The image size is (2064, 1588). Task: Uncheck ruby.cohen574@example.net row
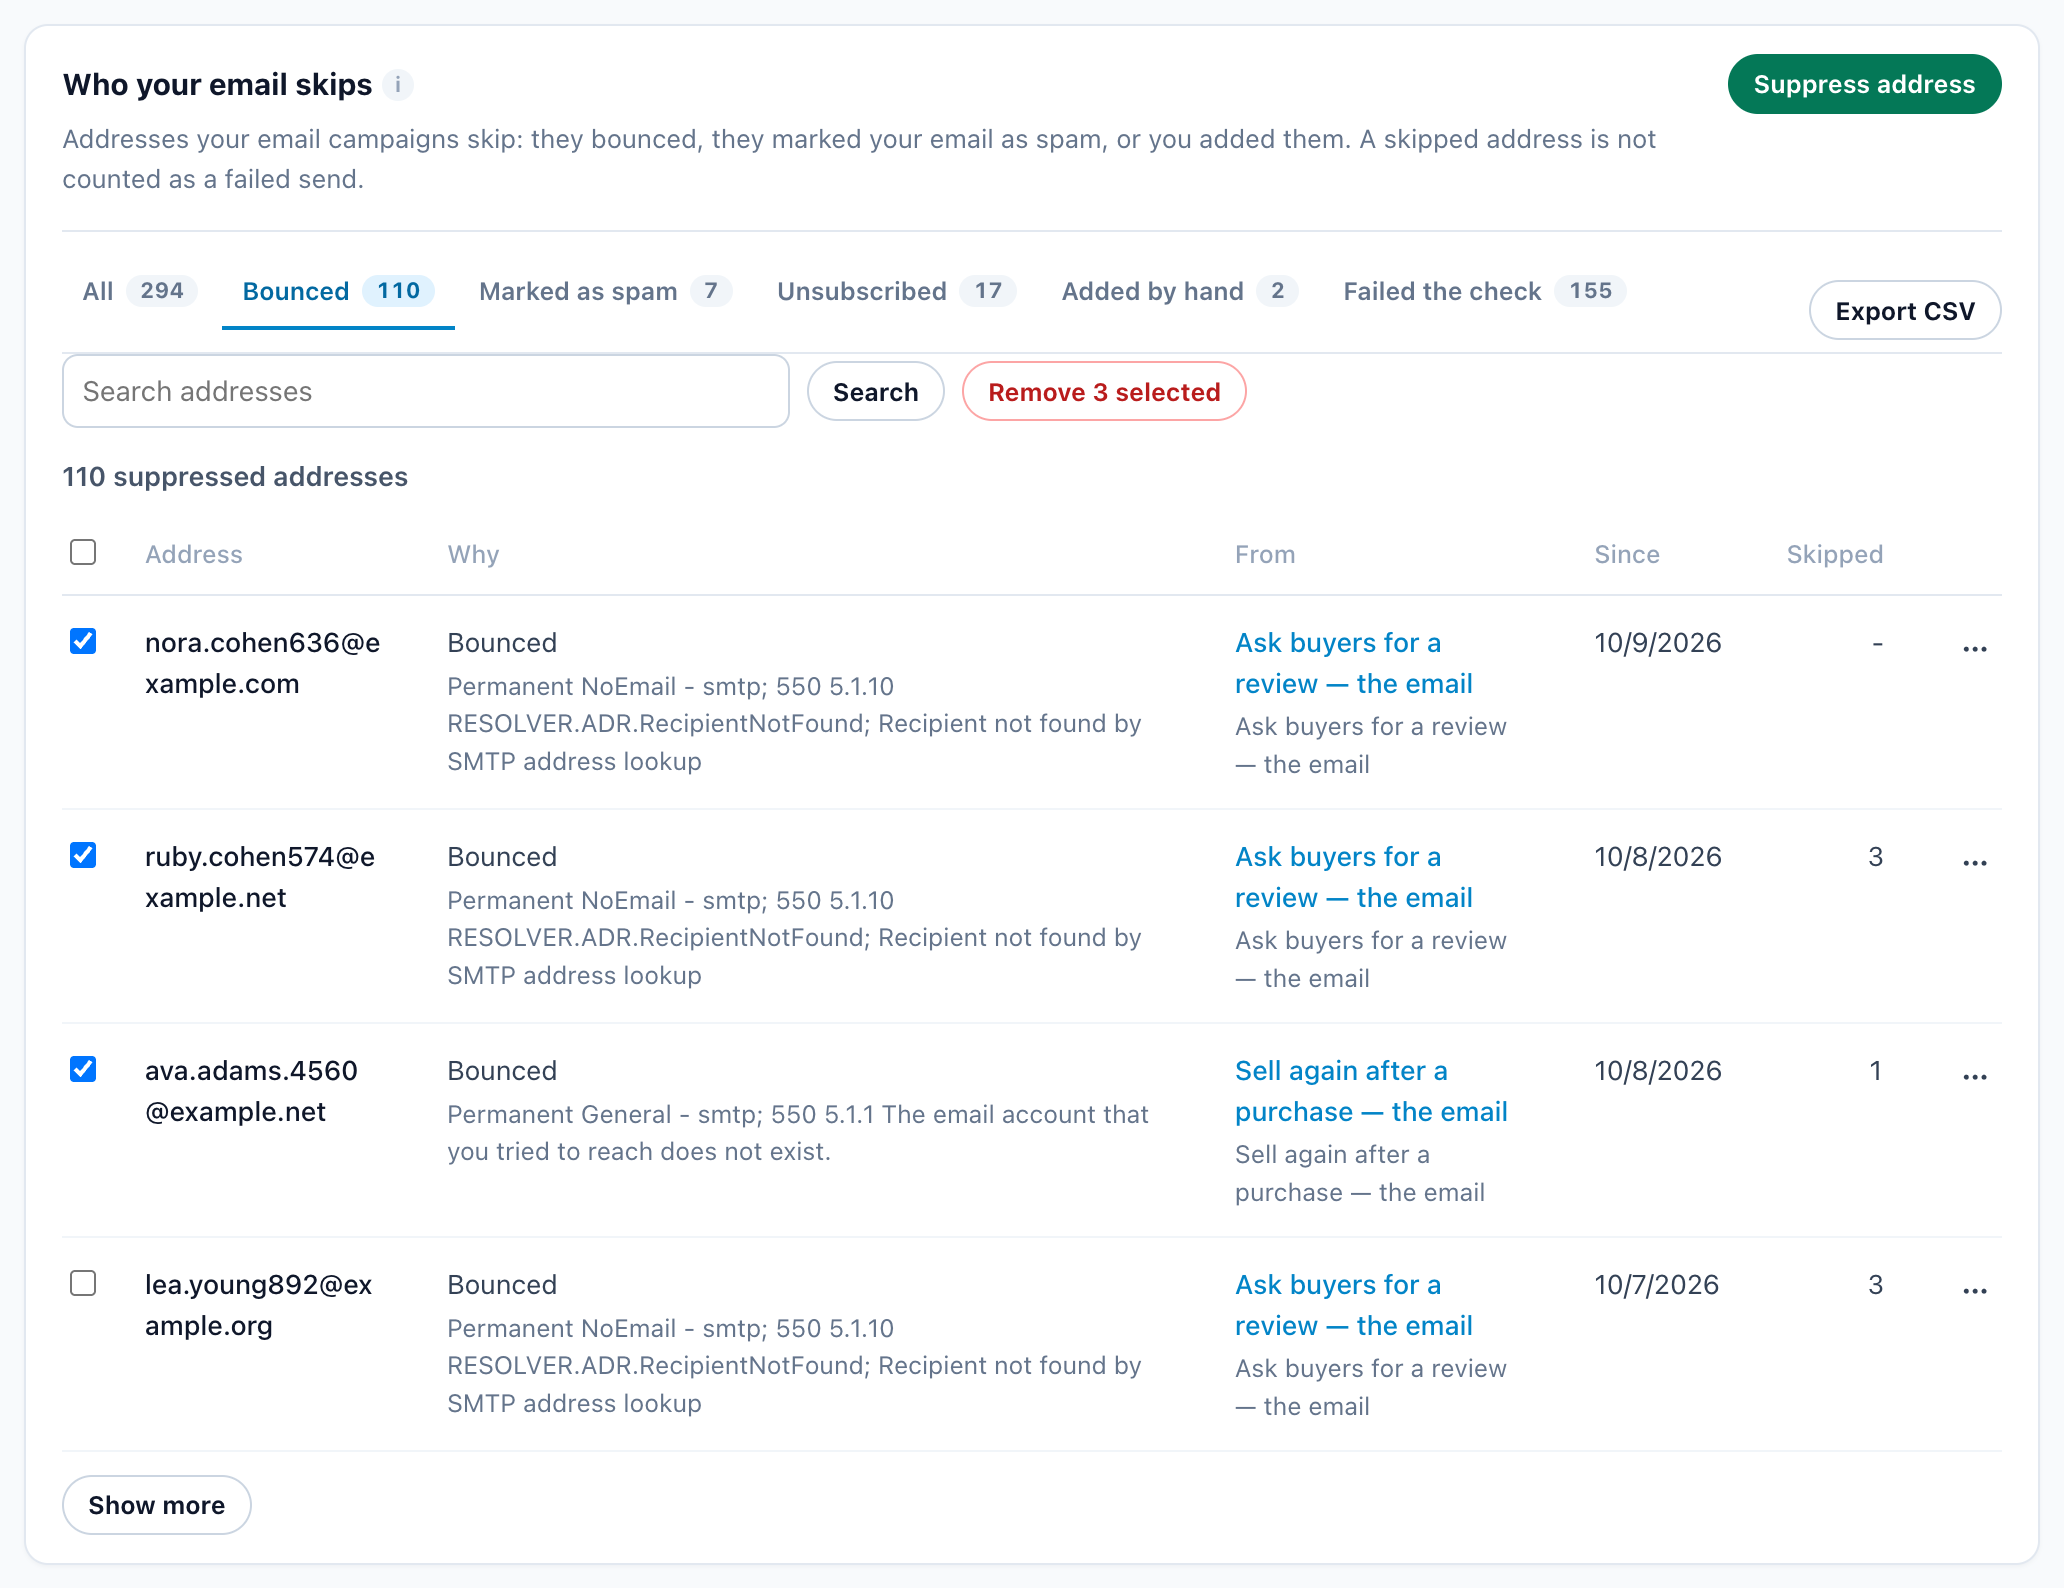(83, 855)
